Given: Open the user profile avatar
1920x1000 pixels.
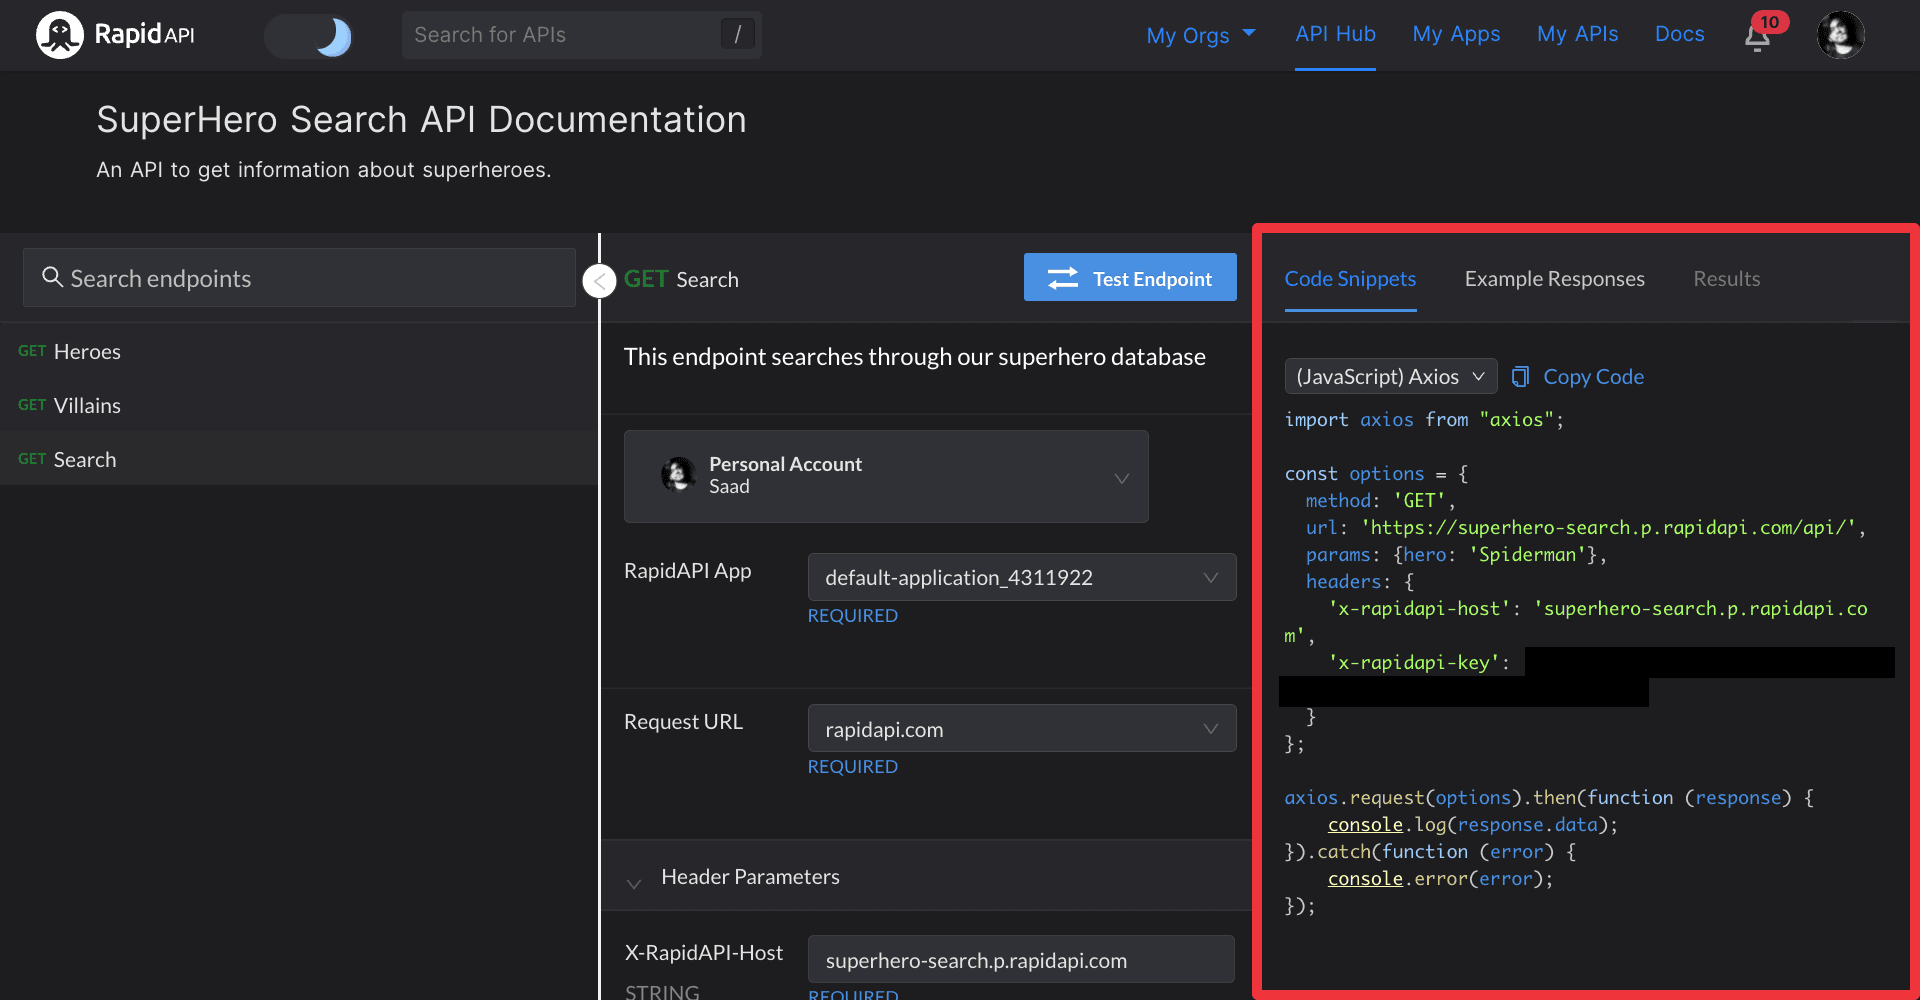Looking at the screenshot, I should point(1840,35).
